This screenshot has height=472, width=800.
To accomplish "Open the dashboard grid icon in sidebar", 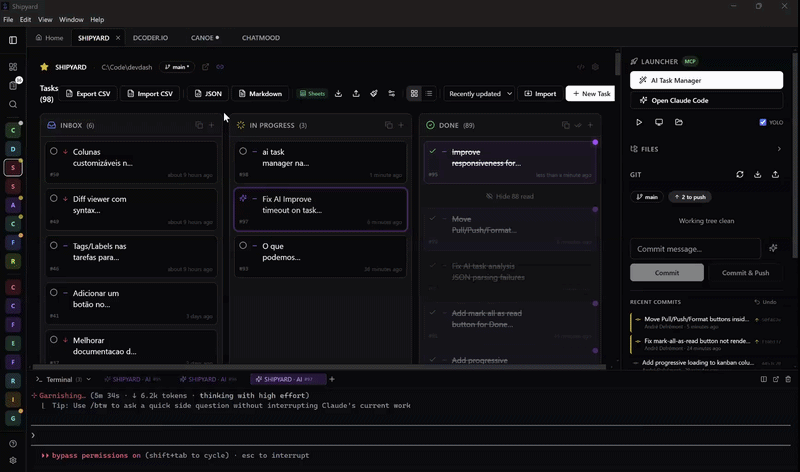I will tap(13, 67).
